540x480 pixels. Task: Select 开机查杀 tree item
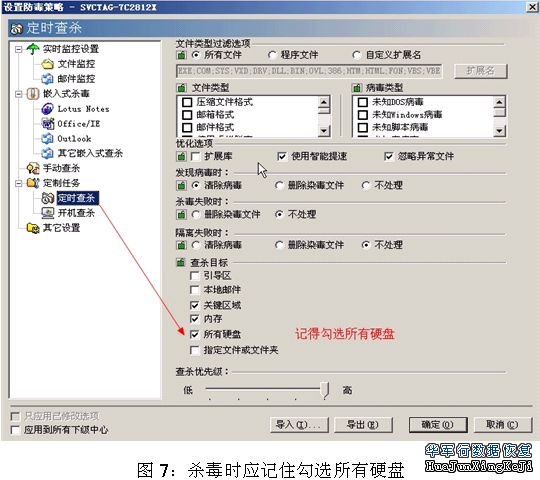tap(76, 213)
